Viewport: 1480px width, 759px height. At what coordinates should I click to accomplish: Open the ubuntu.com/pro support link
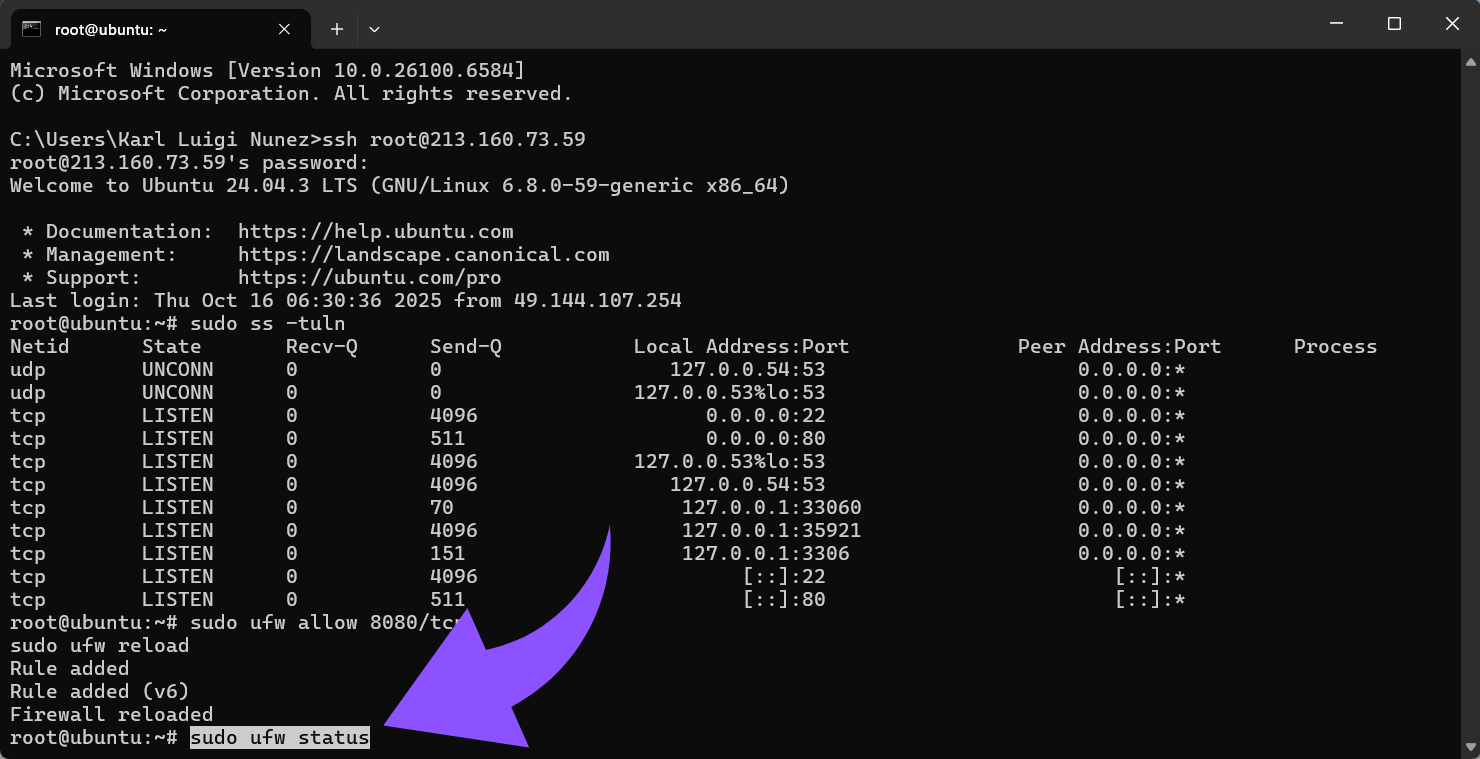[x=369, y=277]
